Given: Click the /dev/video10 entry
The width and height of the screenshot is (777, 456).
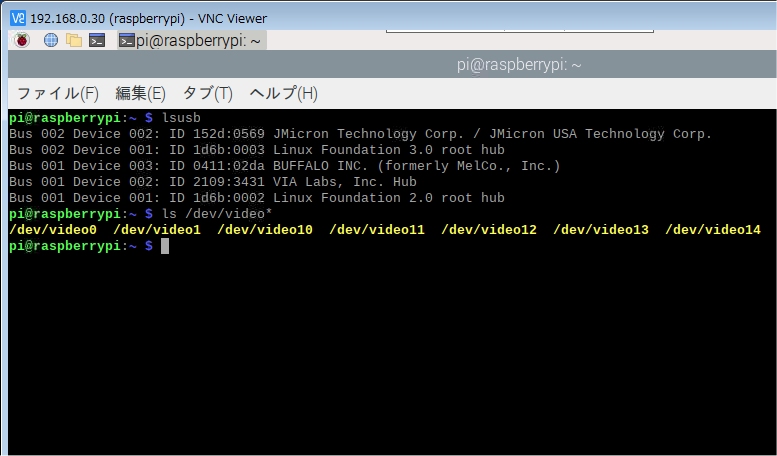Looking at the screenshot, I should coord(265,229).
